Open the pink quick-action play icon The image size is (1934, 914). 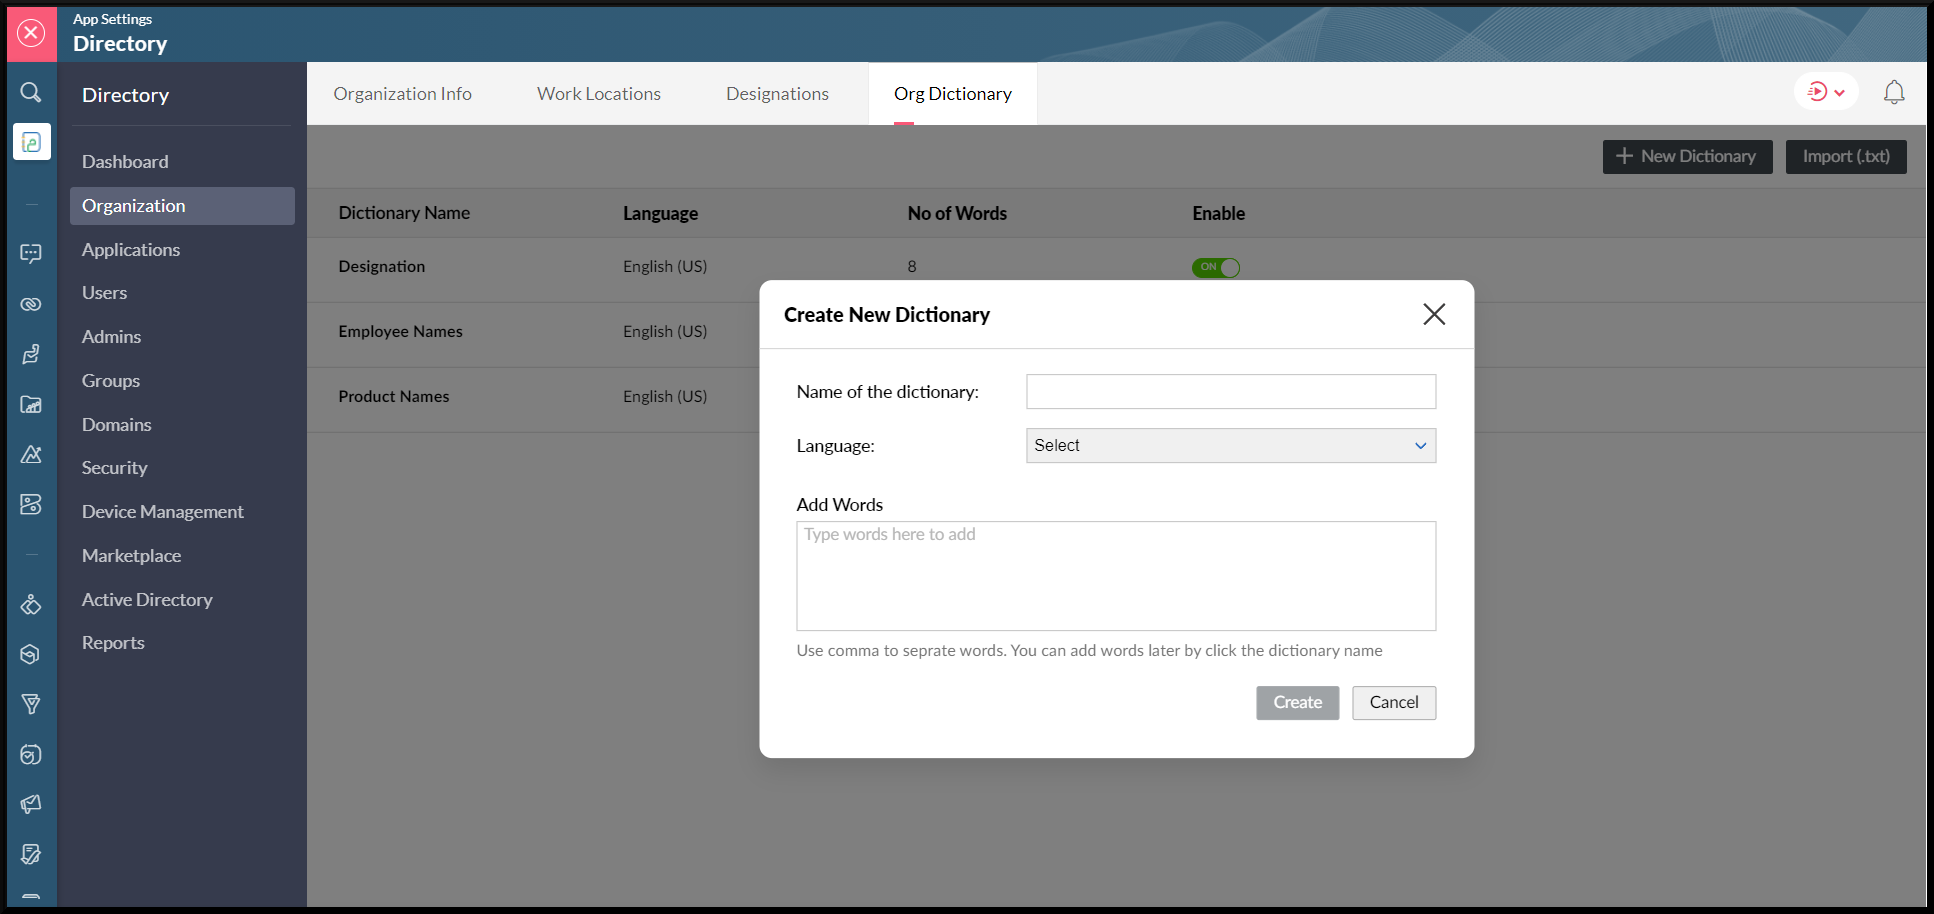[1818, 92]
